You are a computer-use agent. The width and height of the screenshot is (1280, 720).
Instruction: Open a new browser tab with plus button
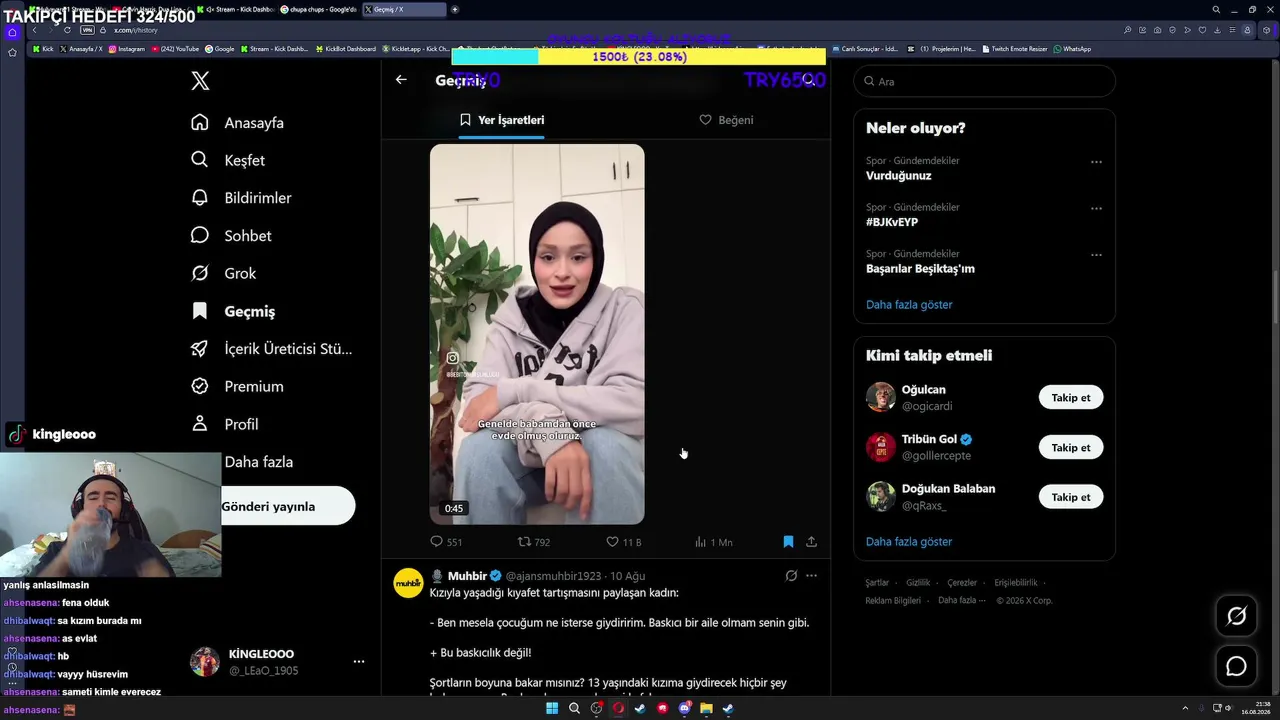[455, 9]
